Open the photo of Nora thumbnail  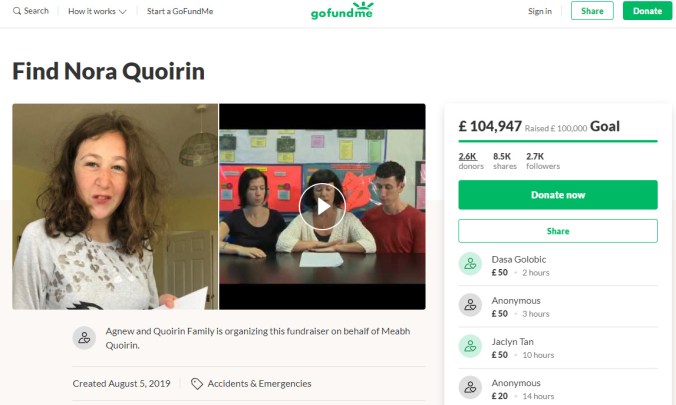click(x=115, y=207)
